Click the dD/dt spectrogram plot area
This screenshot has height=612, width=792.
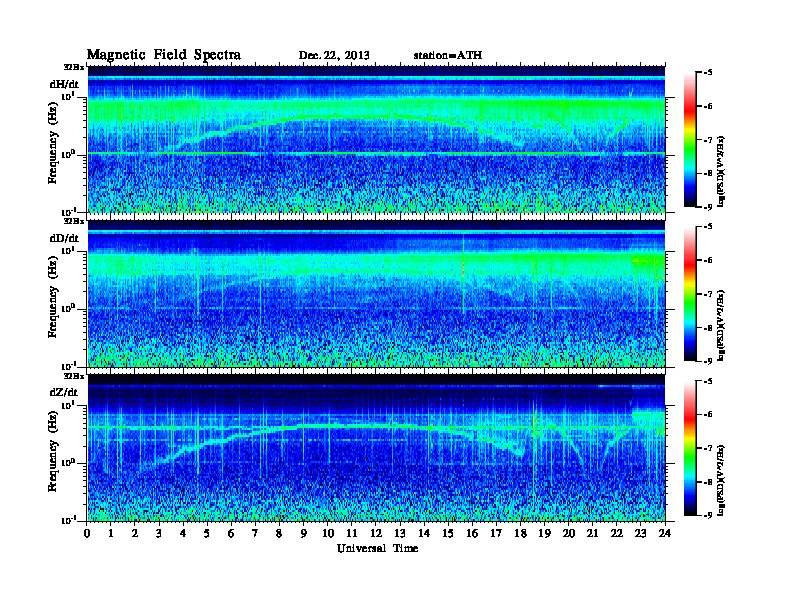[x=376, y=293]
